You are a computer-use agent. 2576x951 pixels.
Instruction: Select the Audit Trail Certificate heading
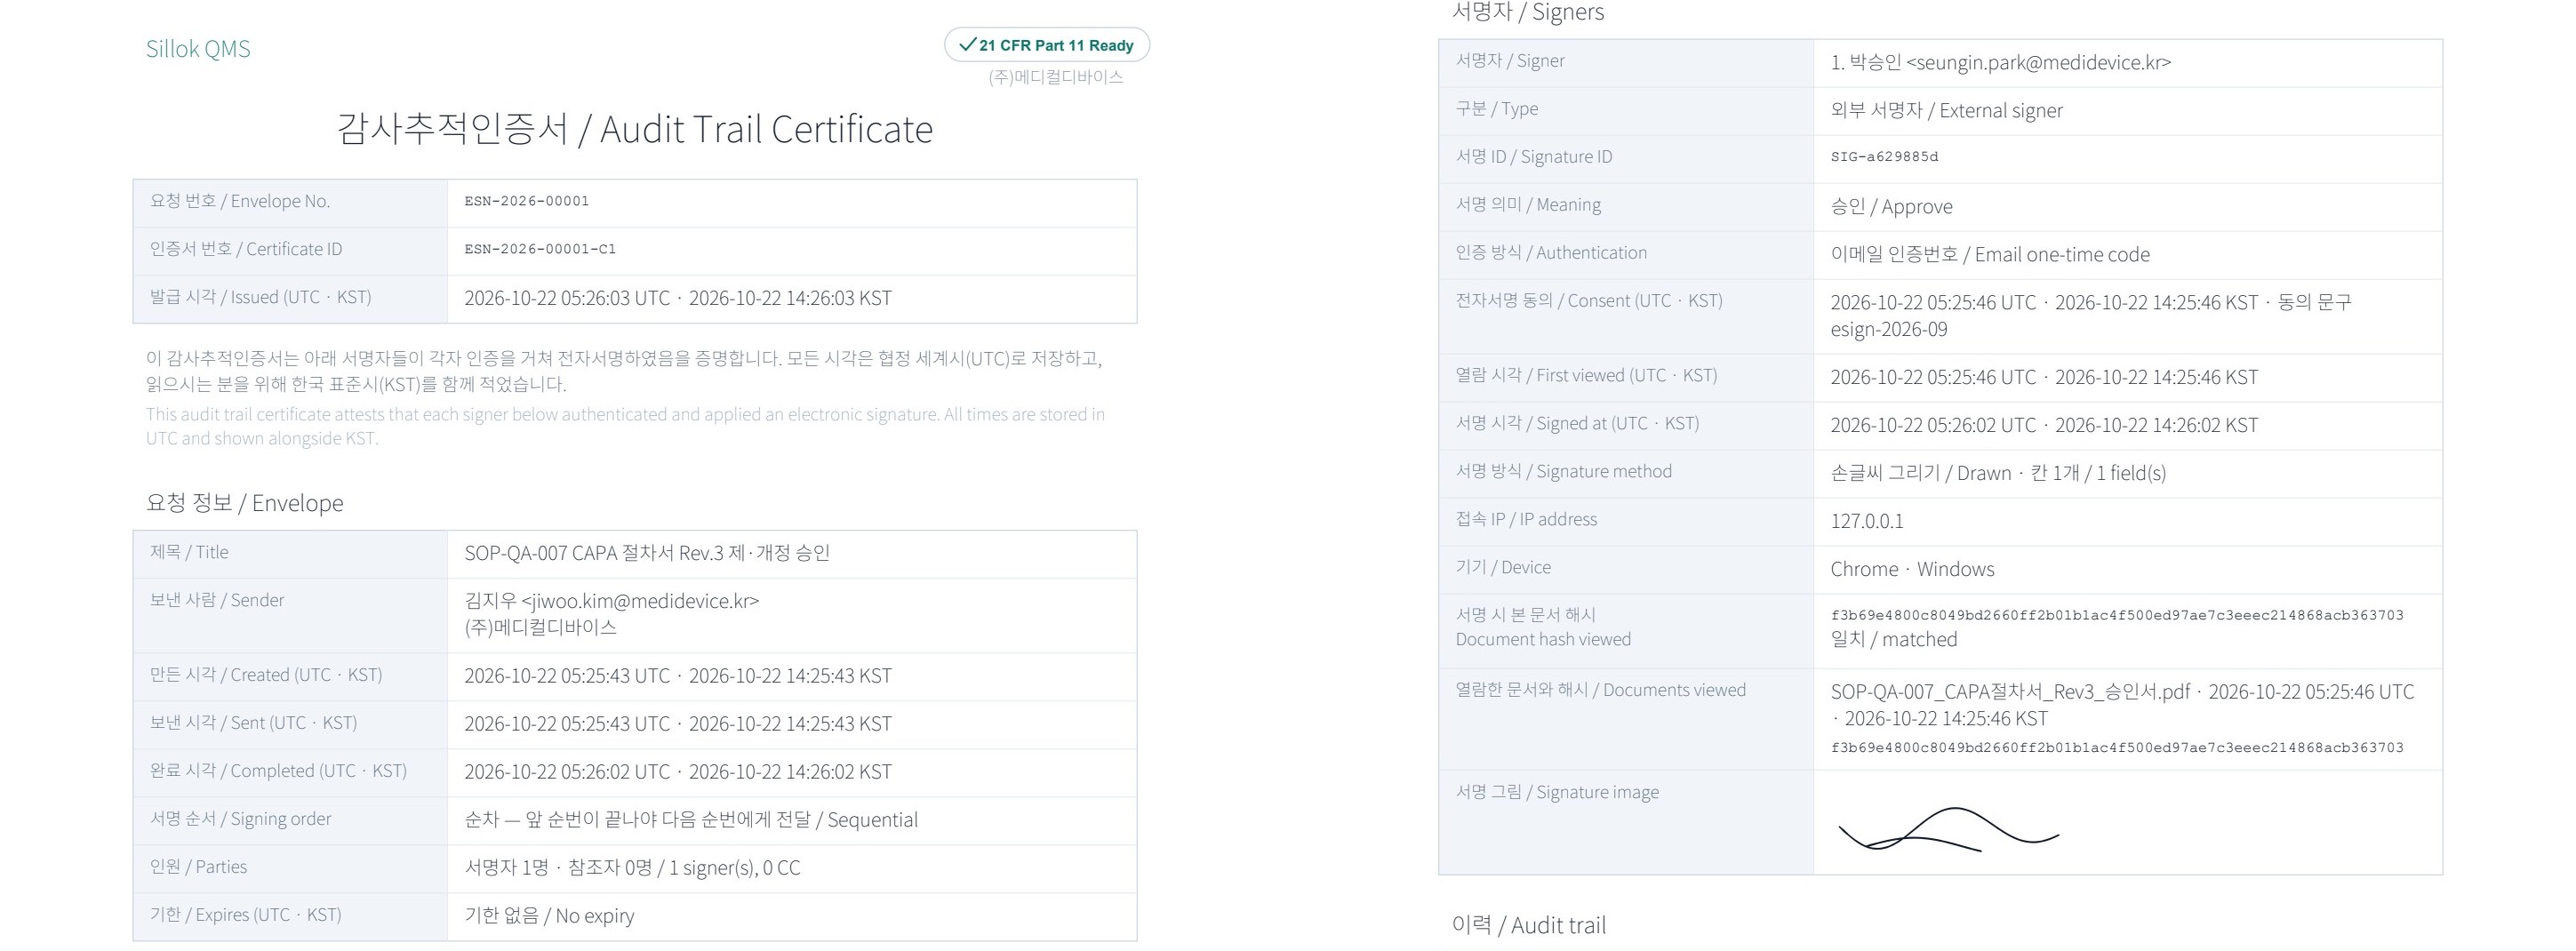(635, 129)
